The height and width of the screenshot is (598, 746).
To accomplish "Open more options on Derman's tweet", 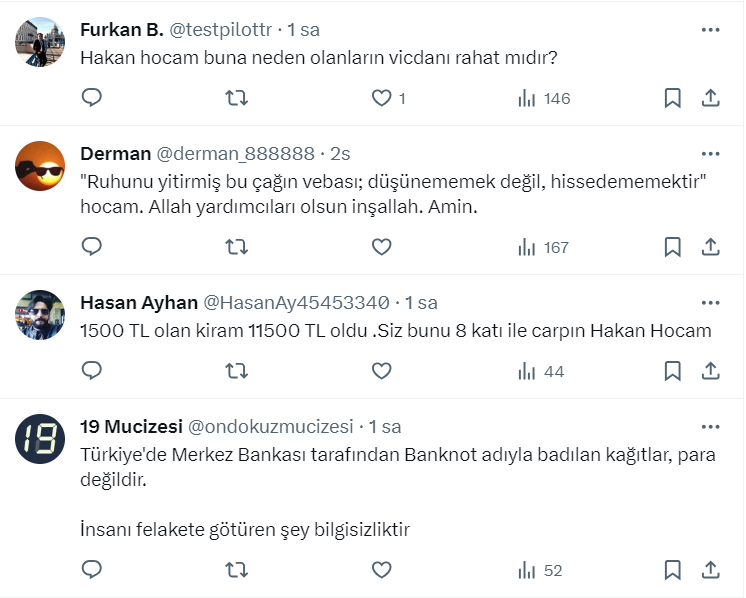I will click(710, 154).
